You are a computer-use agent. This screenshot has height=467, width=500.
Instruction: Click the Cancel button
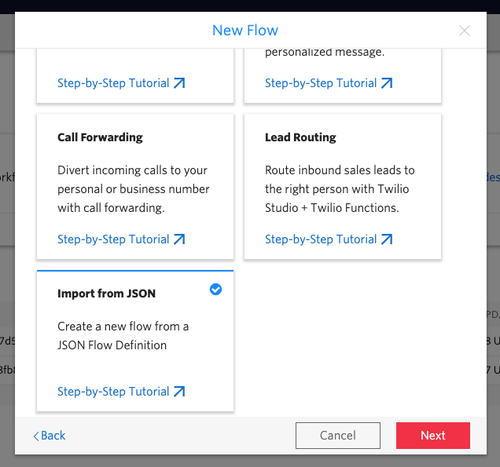click(338, 435)
